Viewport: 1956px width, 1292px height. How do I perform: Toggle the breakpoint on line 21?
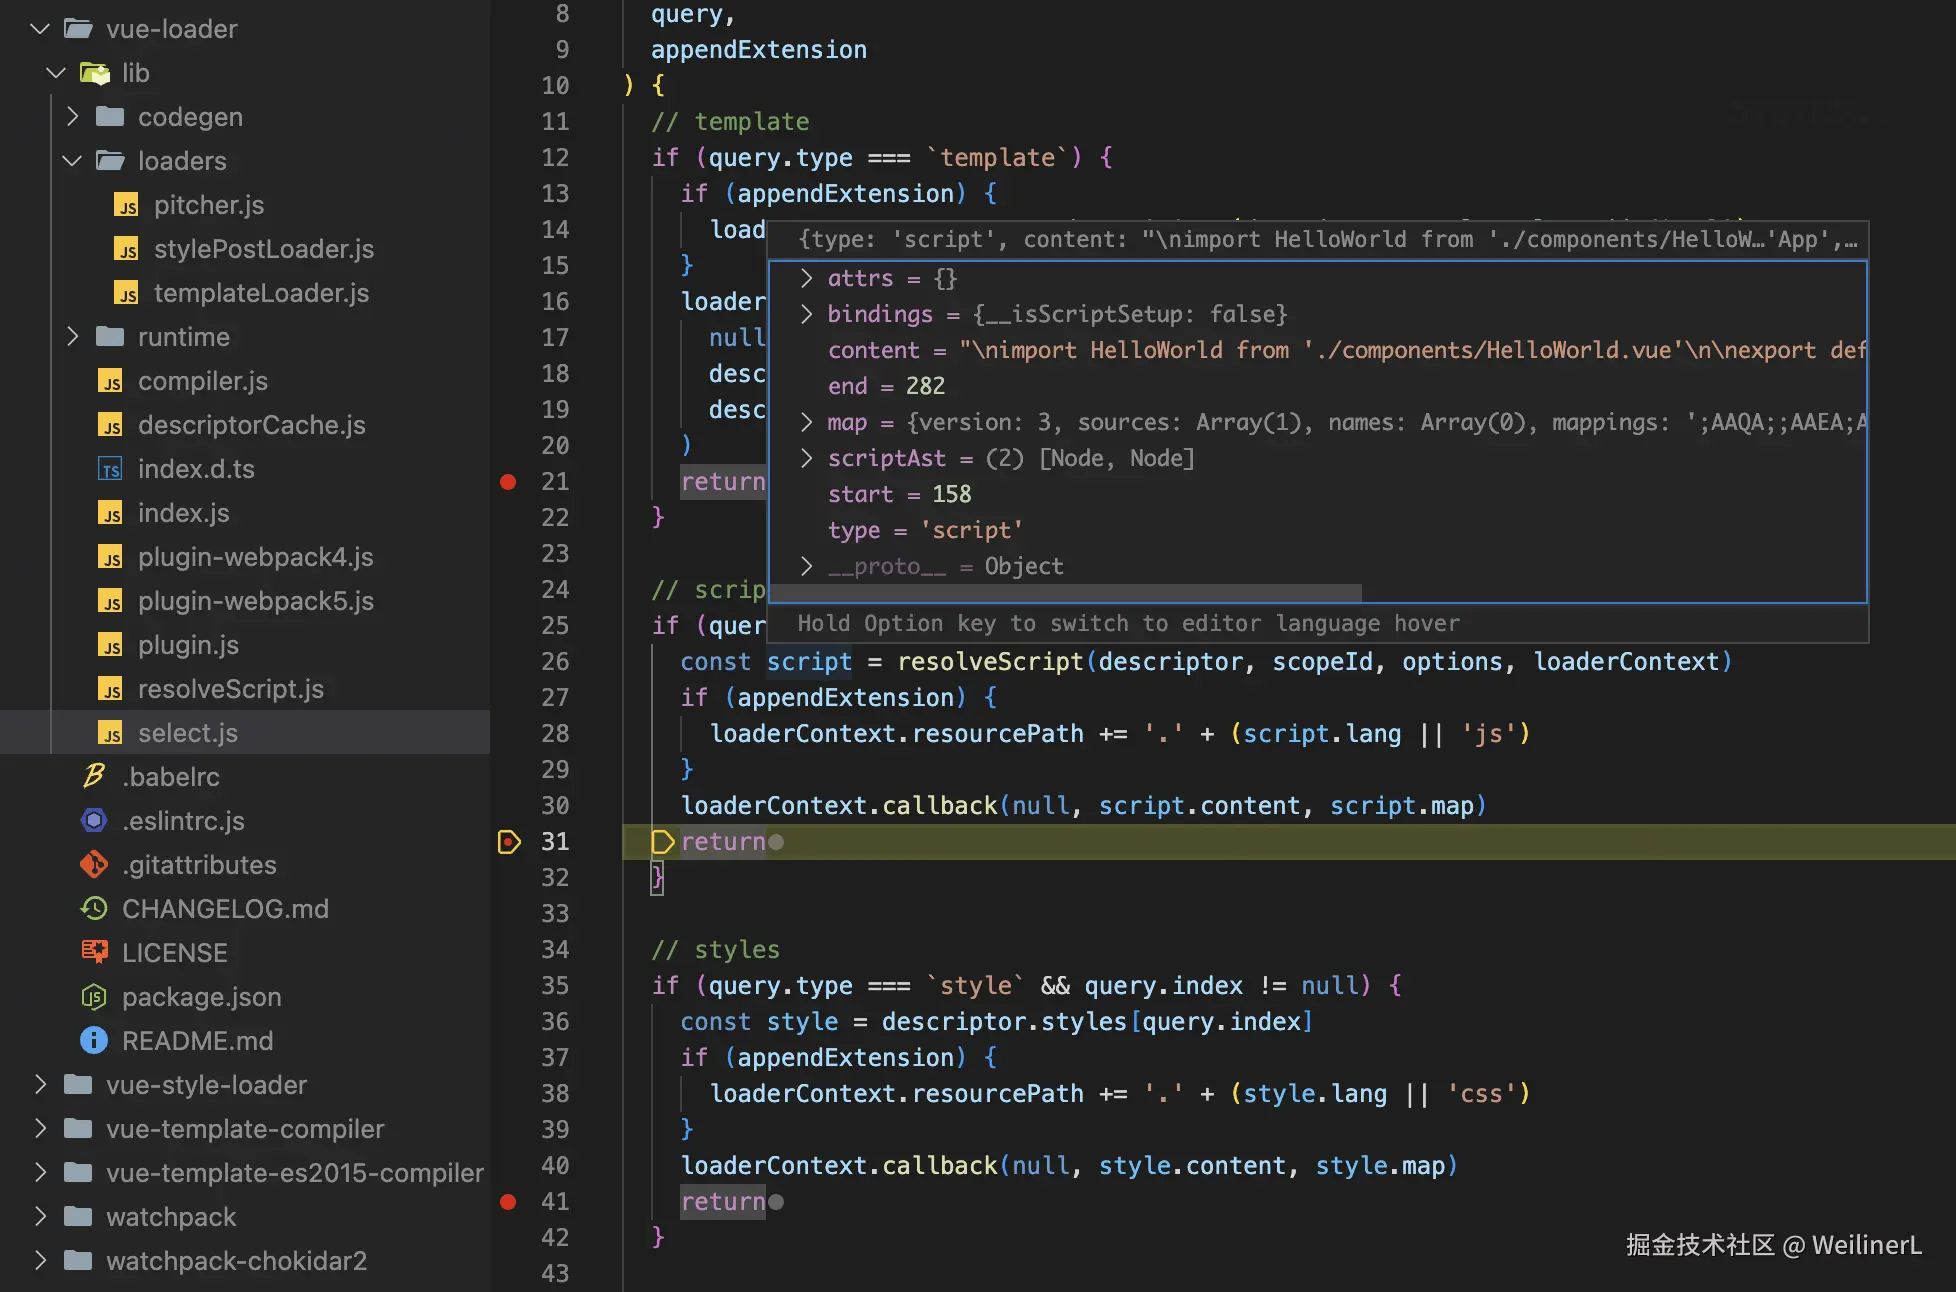pyautogui.click(x=508, y=482)
